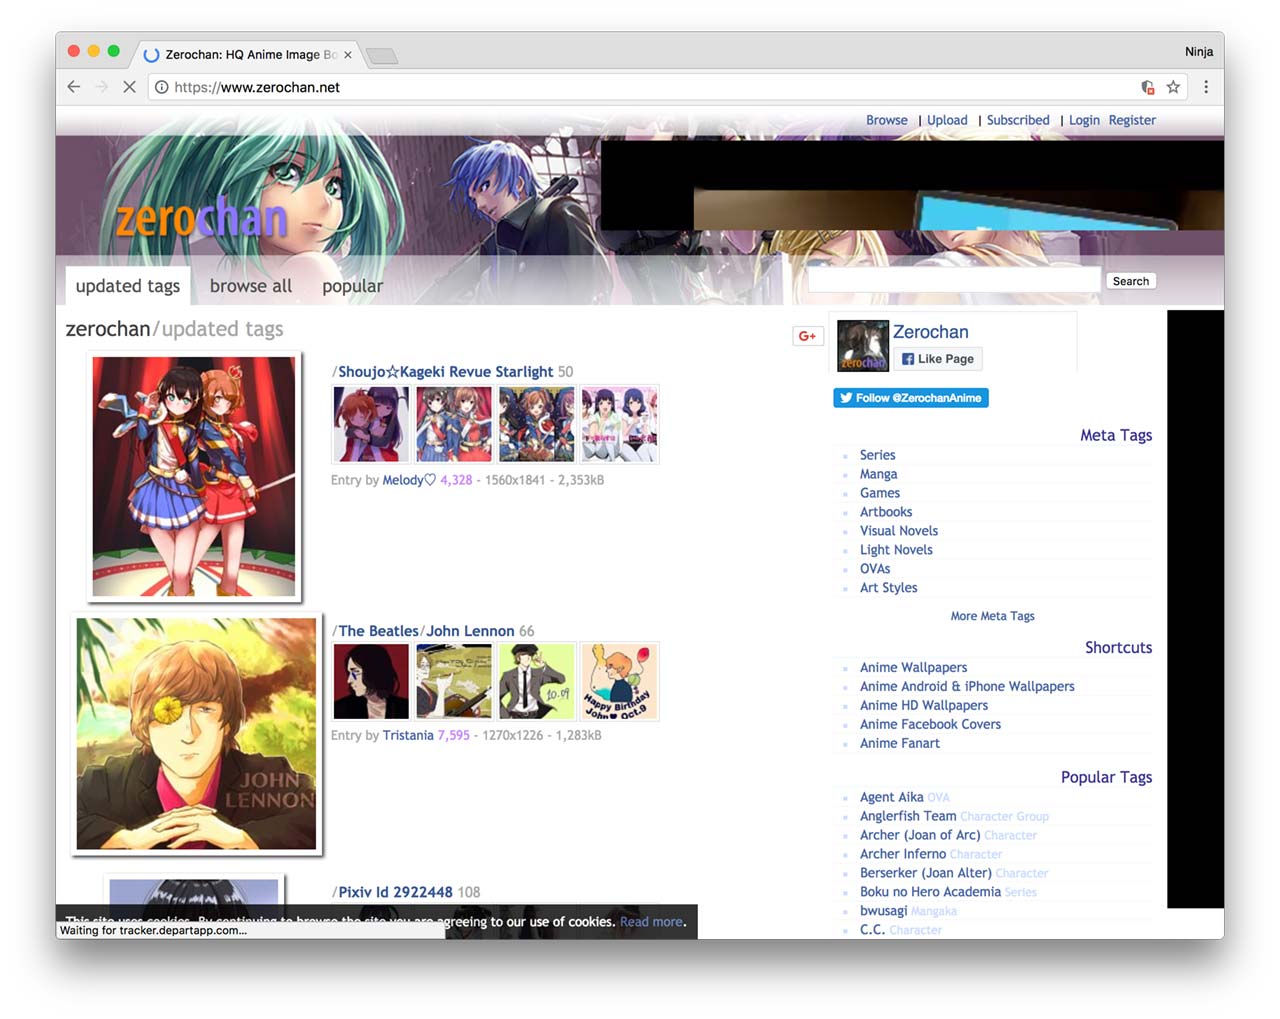Open the Subscribed link in top menu
This screenshot has width=1280, height=1019.
point(1018,120)
